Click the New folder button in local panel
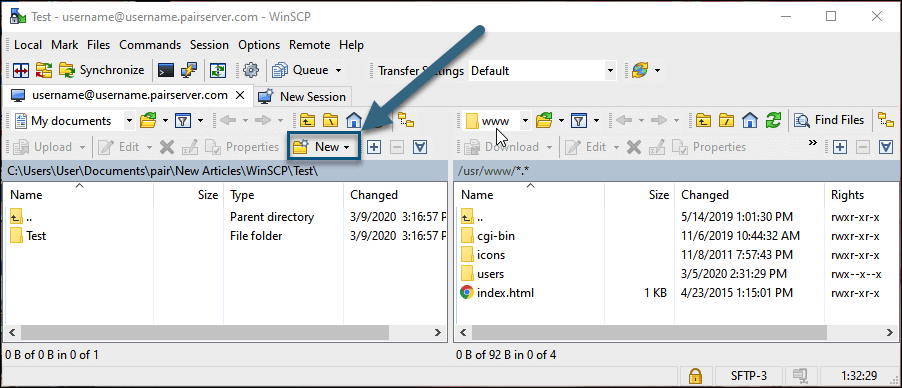The height and width of the screenshot is (388, 902). [323, 147]
